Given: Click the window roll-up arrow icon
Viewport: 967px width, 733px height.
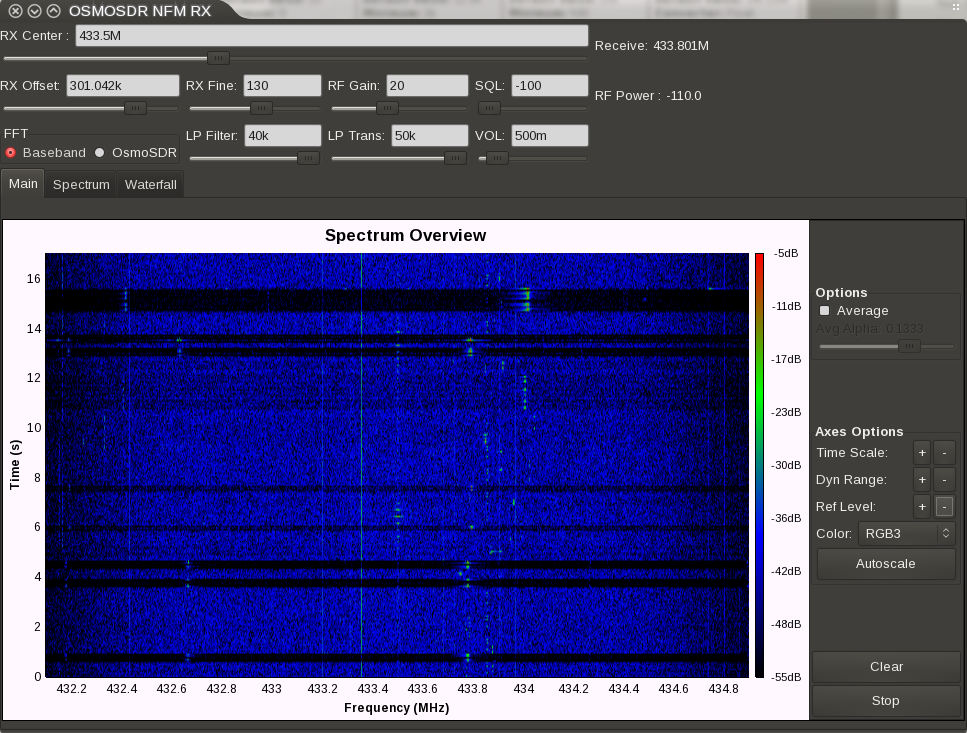Looking at the screenshot, I should point(53,11).
